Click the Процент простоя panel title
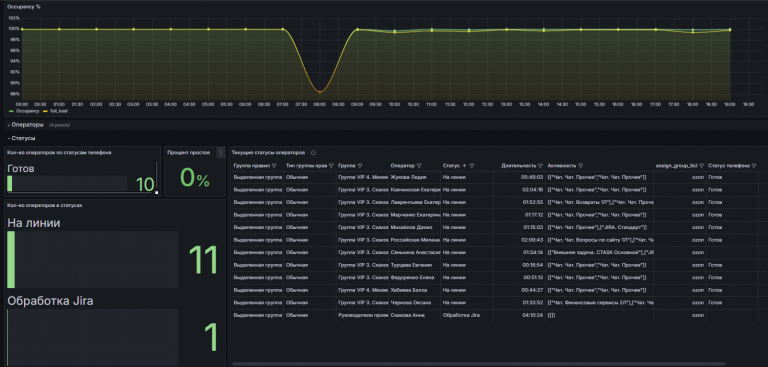 pos(189,153)
